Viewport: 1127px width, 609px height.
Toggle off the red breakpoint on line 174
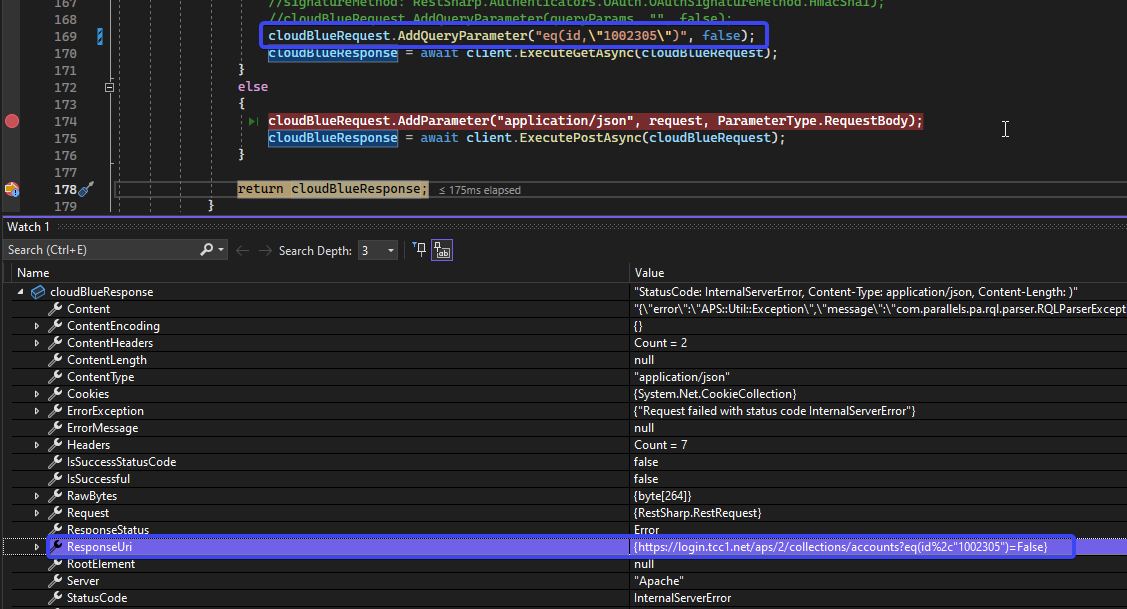coord(11,121)
